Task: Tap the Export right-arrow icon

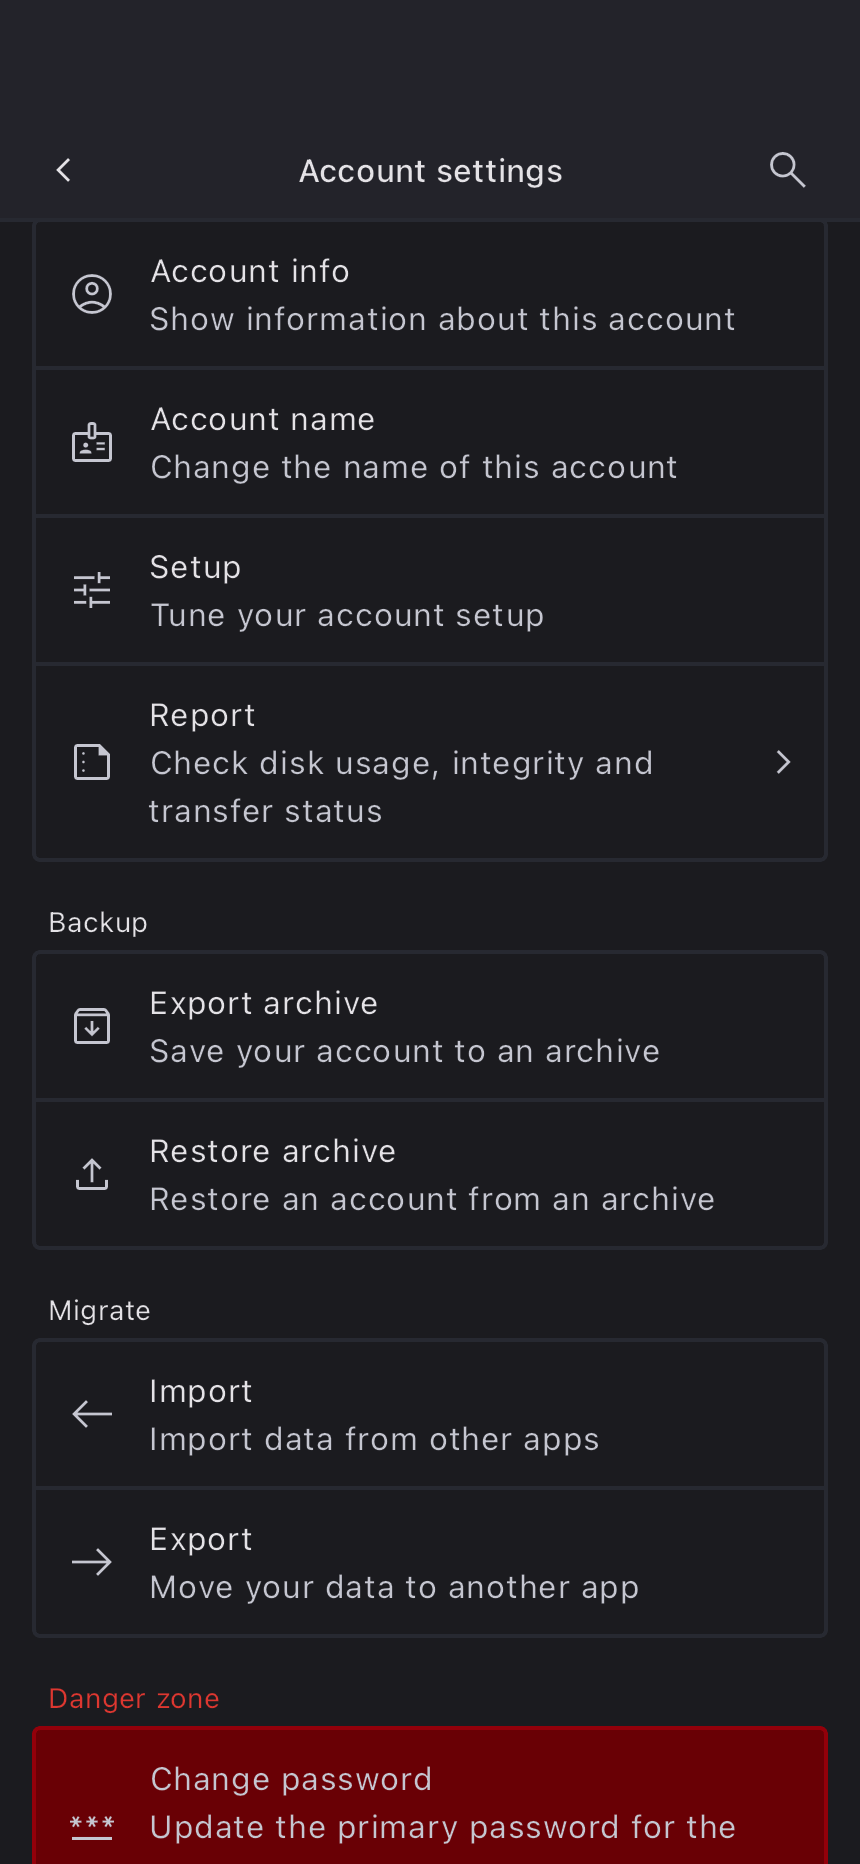Action: (92, 1562)
